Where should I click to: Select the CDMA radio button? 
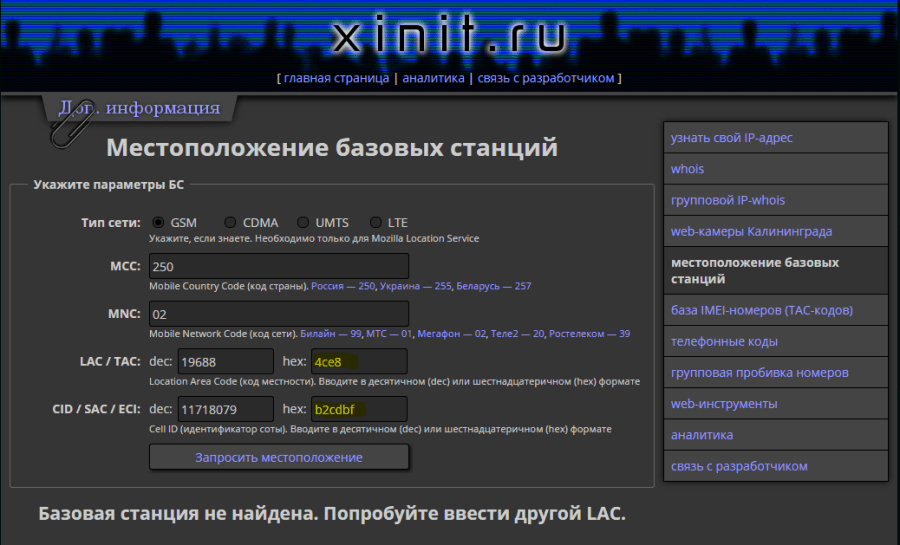point(230,222)
